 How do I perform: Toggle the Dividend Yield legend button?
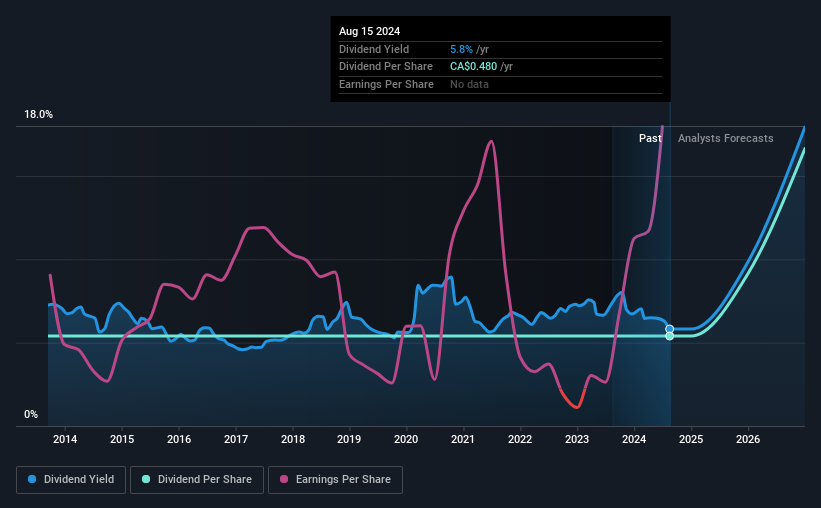71,480
